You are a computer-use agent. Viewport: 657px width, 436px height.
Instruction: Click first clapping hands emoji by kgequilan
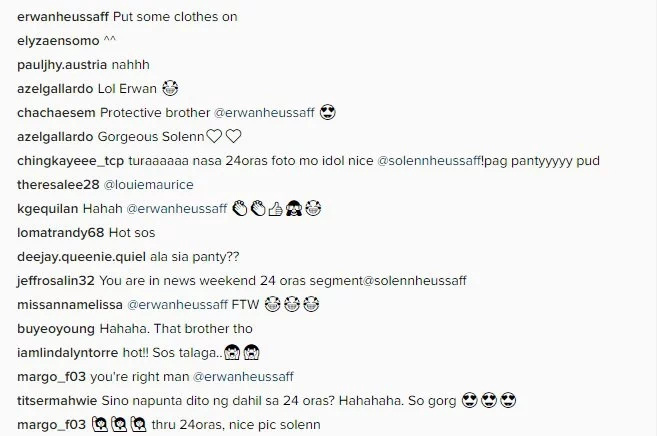(240, 209)
